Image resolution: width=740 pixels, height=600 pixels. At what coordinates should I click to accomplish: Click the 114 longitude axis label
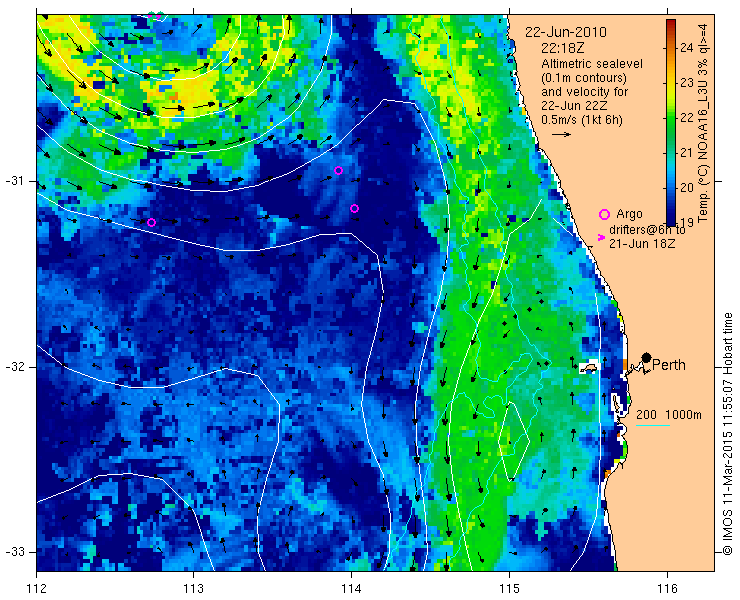[x=351, y=589]
